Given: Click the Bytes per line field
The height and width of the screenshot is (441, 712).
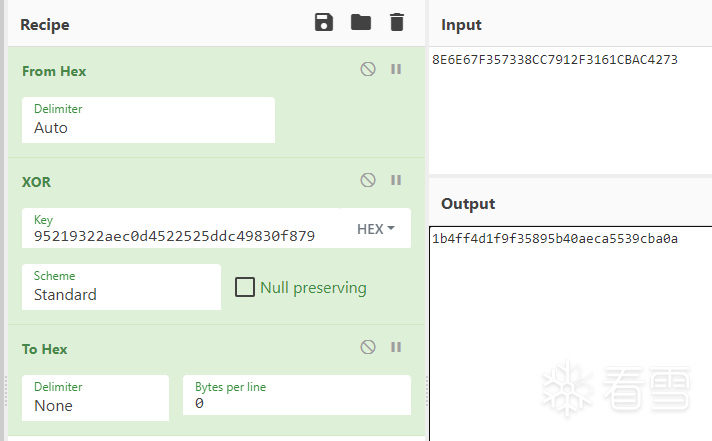Looking at the screenshot, I should 297,395.
